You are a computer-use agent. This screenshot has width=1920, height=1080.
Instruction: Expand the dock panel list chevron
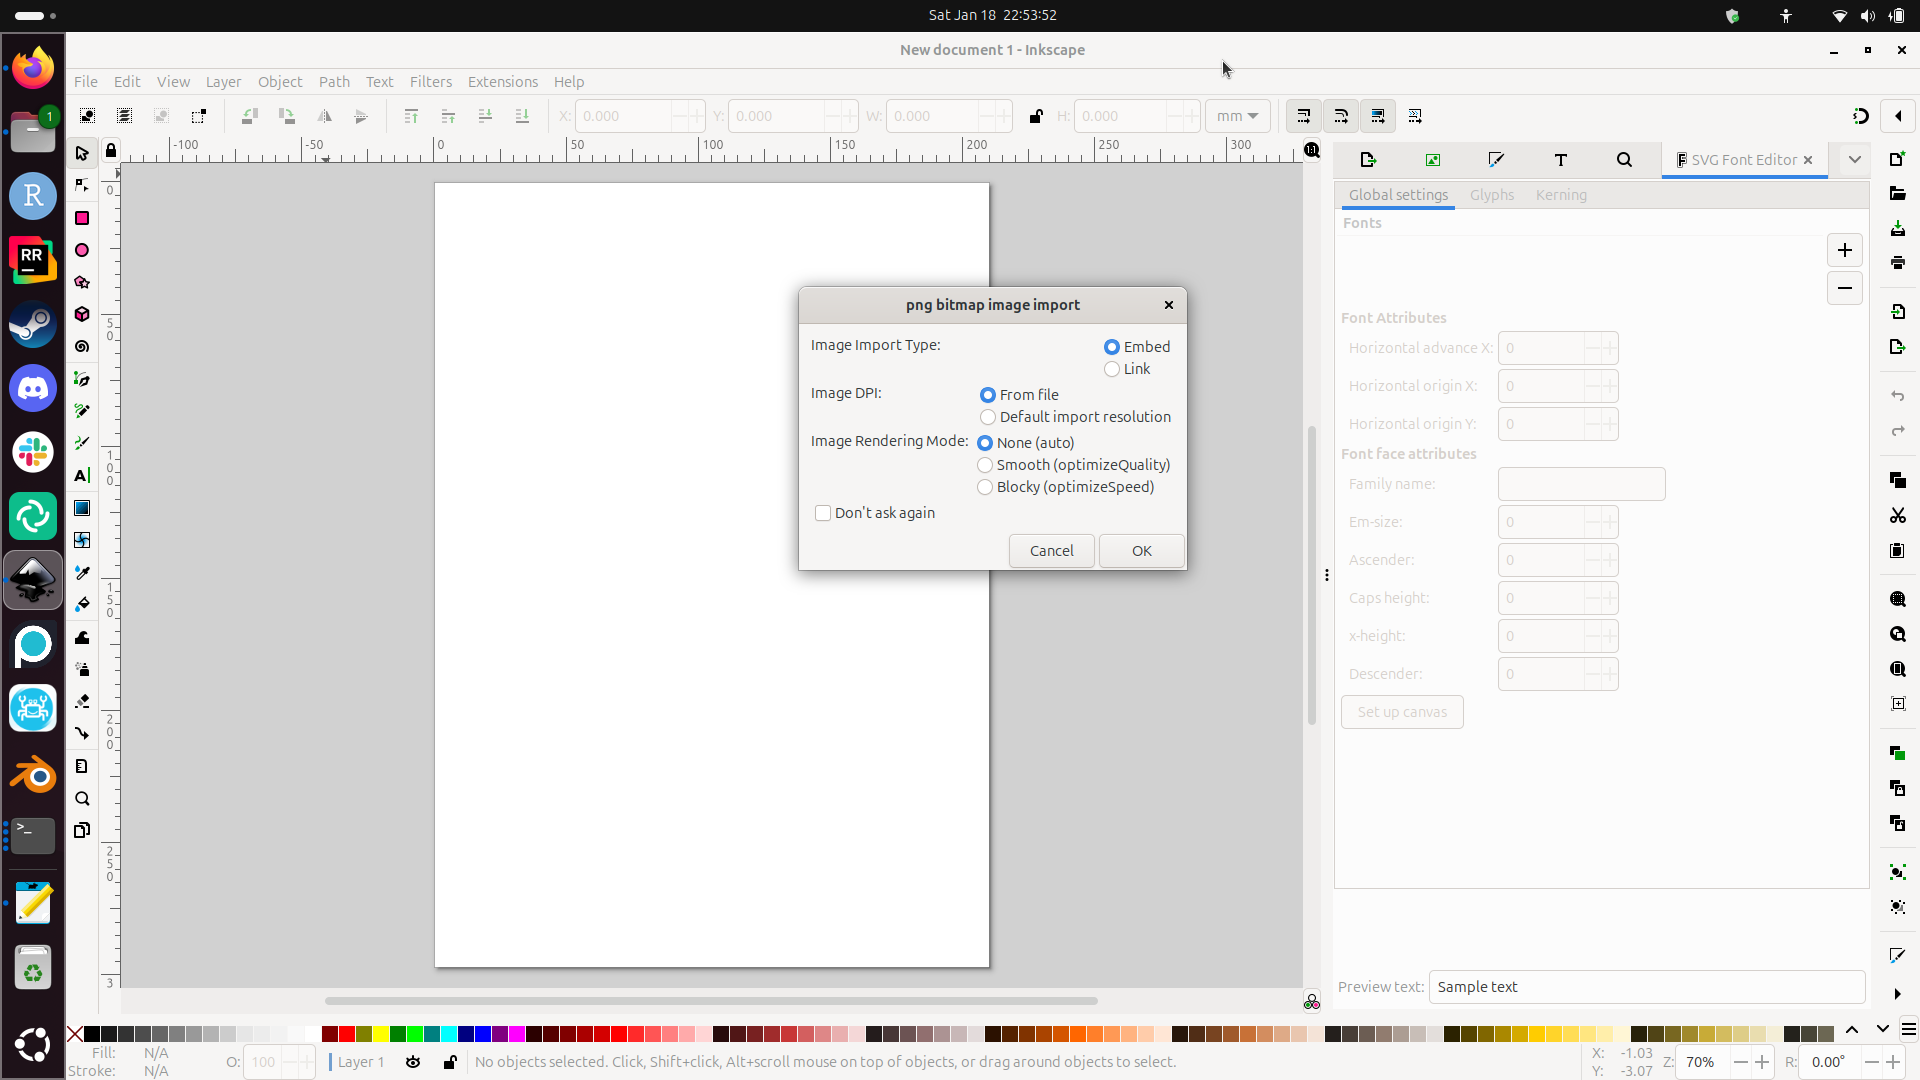1855,160
